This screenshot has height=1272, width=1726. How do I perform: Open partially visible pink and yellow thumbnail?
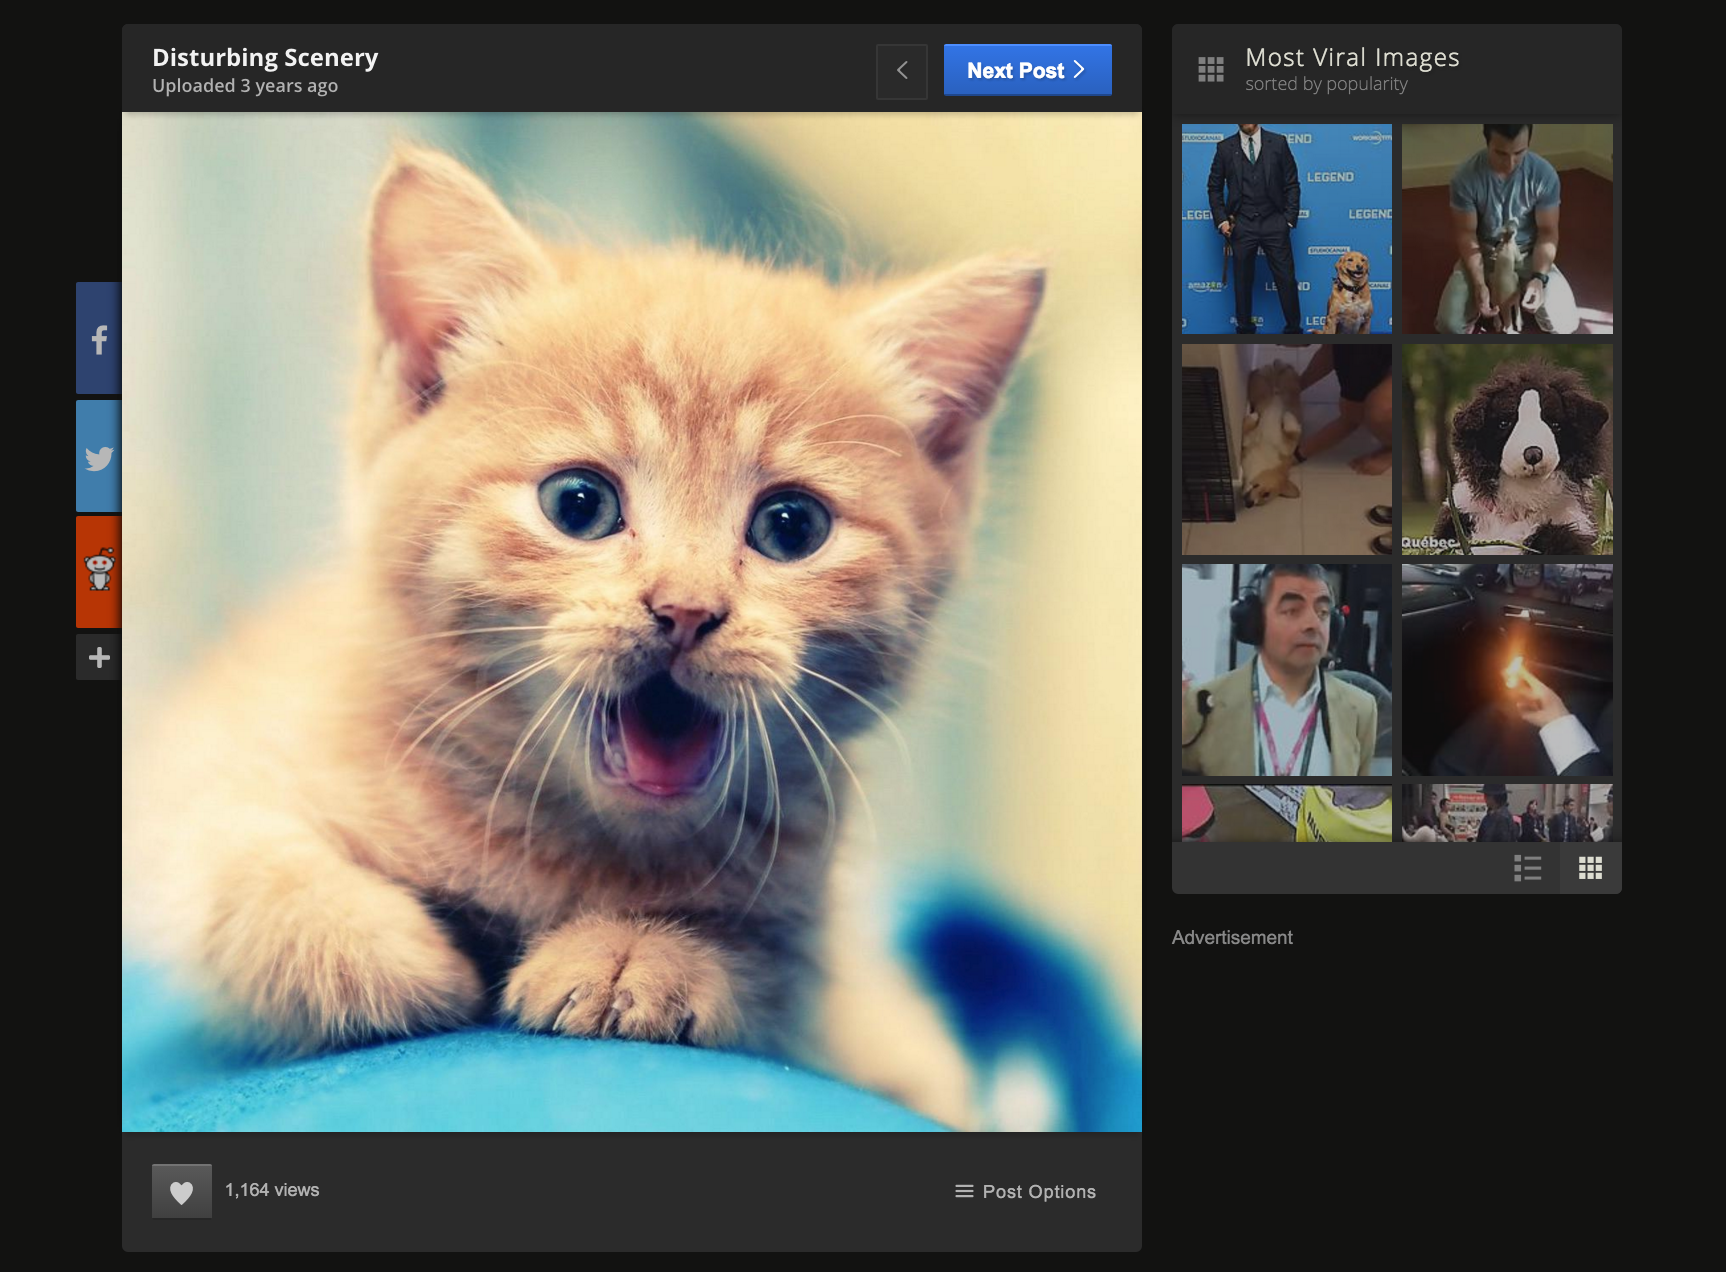click(x=1287, y=813)
